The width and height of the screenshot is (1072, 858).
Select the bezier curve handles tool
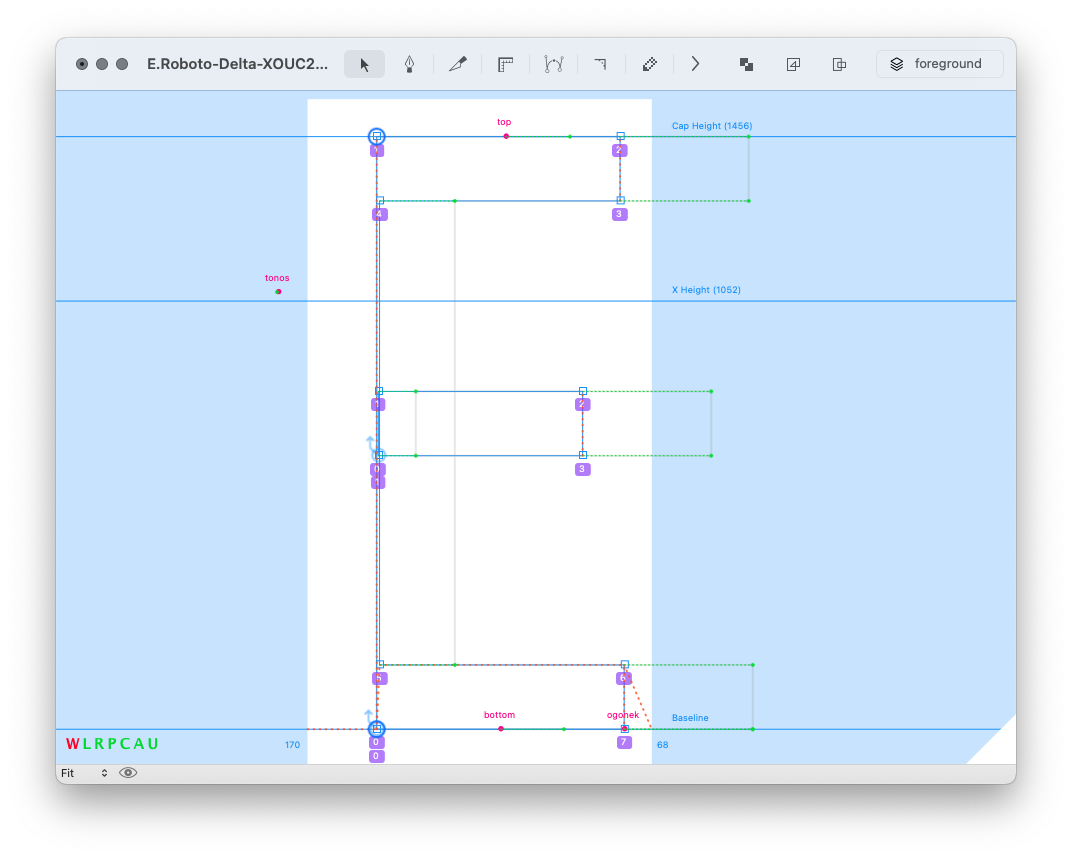point(553,64)
